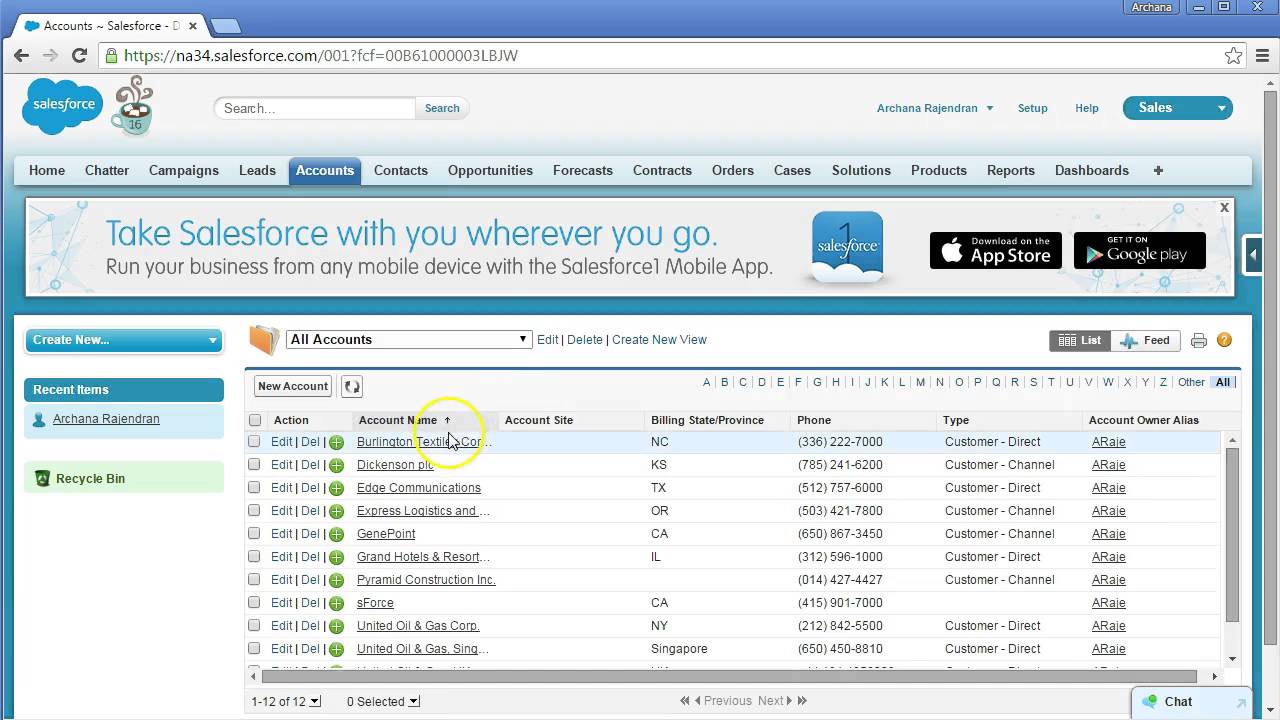Open the 1-12 of 12 records dropdown
Screen dimensions: 1280x720
point(286,702)
